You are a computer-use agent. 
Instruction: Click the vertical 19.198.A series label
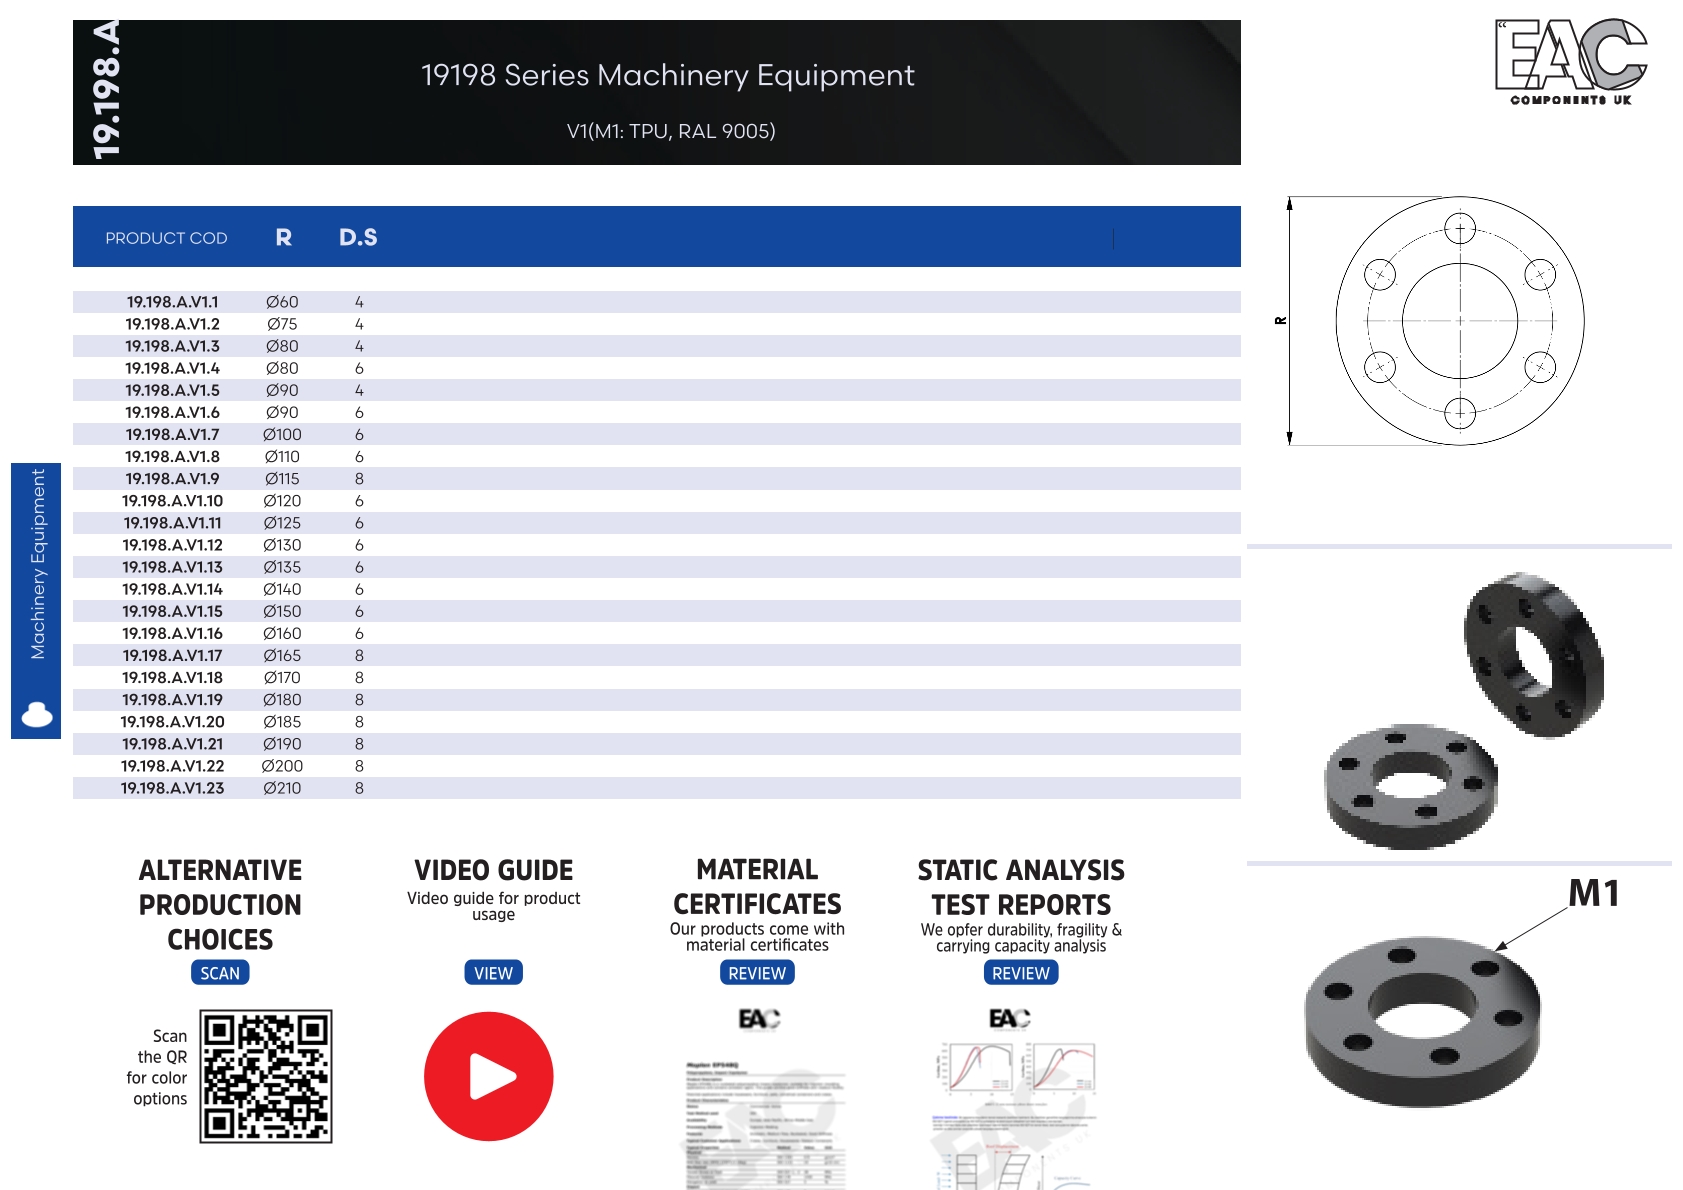(x=105, y=90)
